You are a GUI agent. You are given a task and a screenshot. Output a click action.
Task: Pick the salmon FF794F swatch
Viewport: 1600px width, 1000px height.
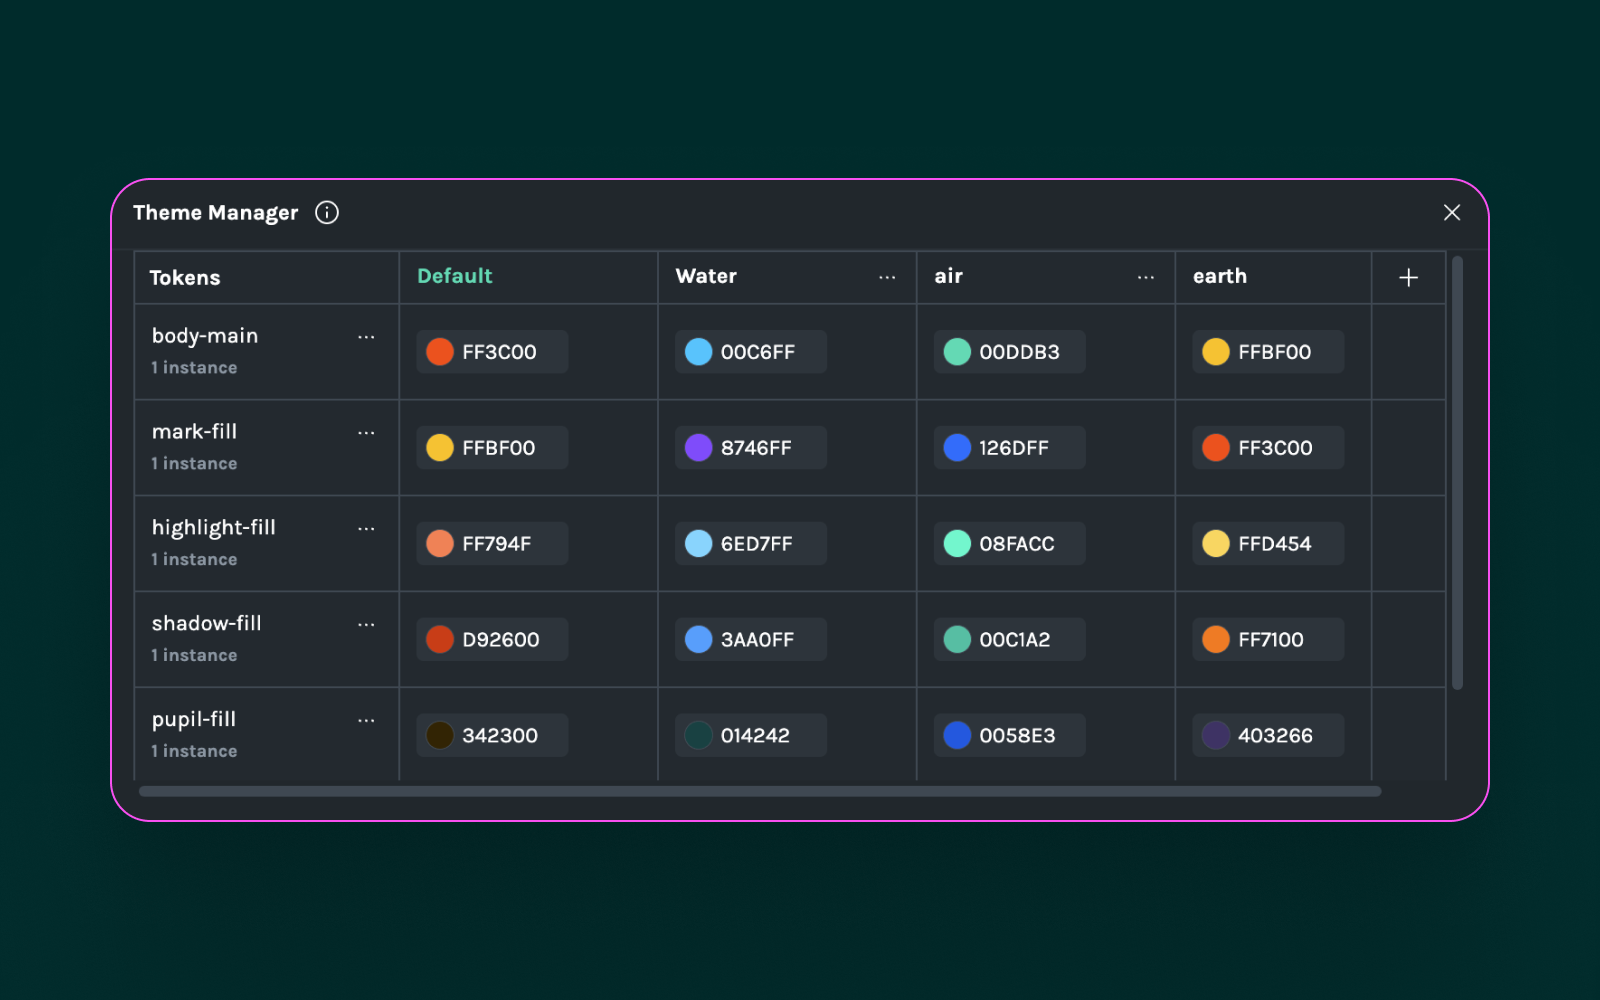(x=440, y=544)
